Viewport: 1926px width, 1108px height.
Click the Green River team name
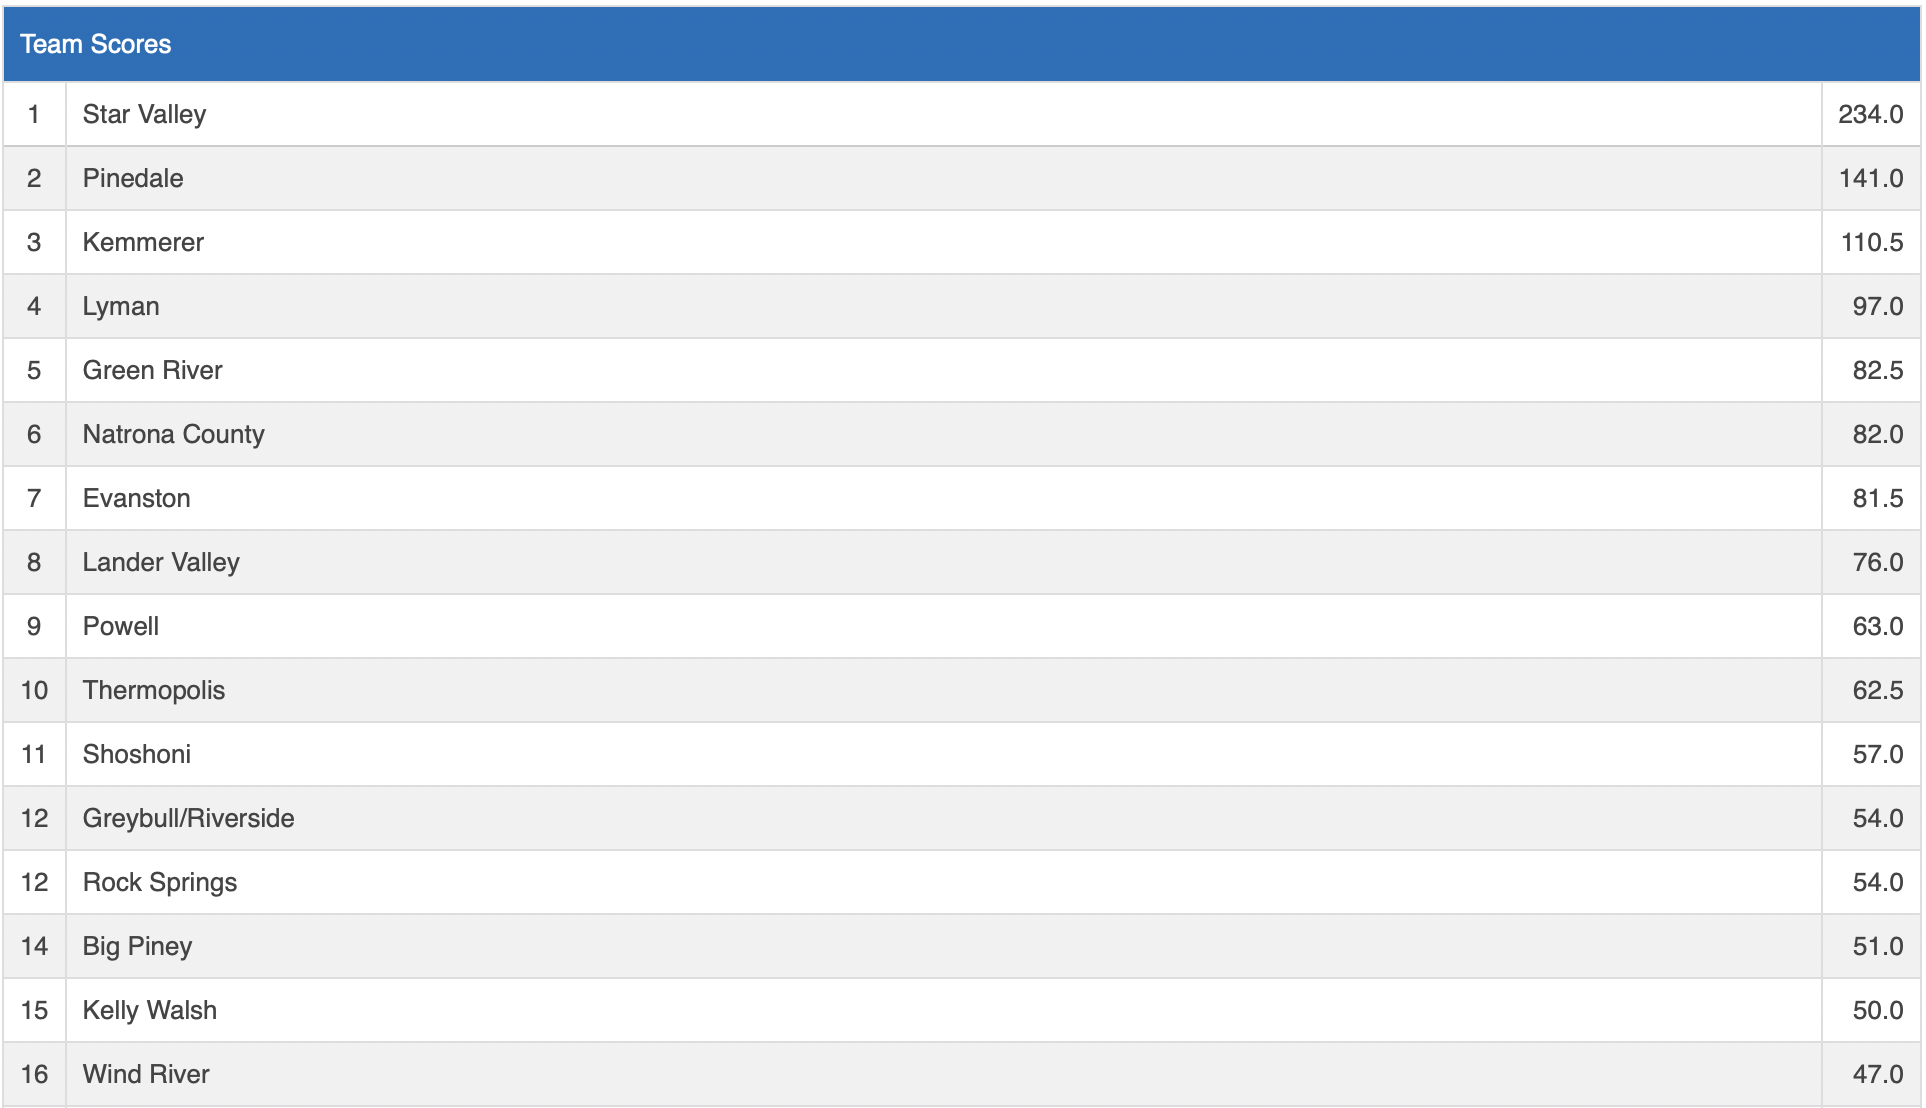coord(152,370)
